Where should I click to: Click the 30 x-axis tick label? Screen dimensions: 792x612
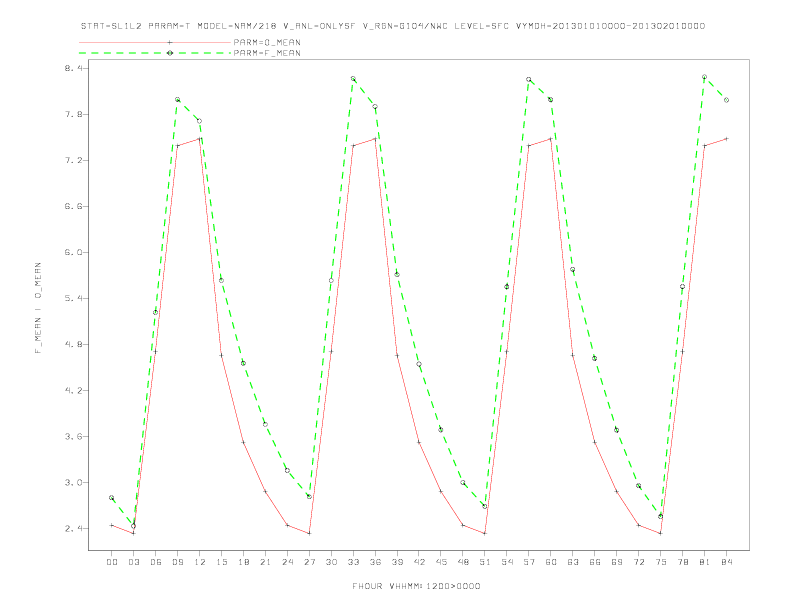tap(331, 562)
